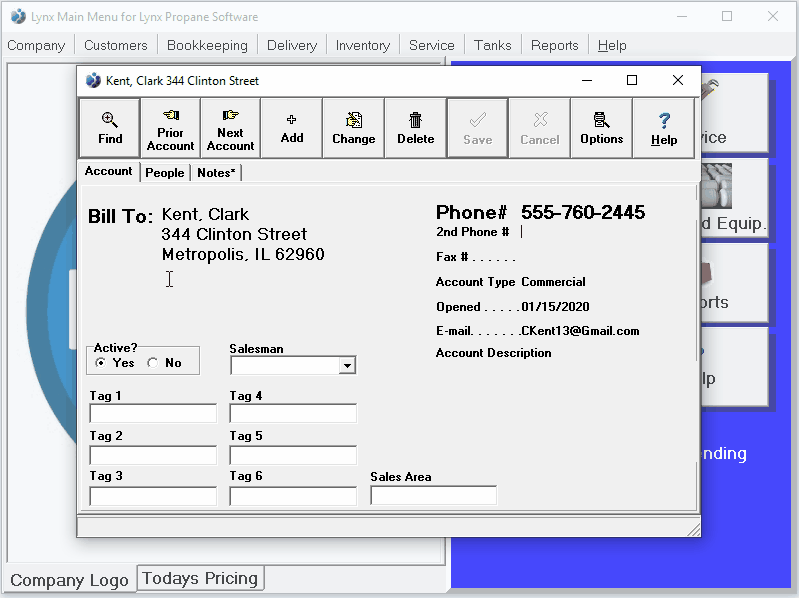The image size is (799, 598).
Task: Click the Tag 4 text field
Action: point(293,414)
